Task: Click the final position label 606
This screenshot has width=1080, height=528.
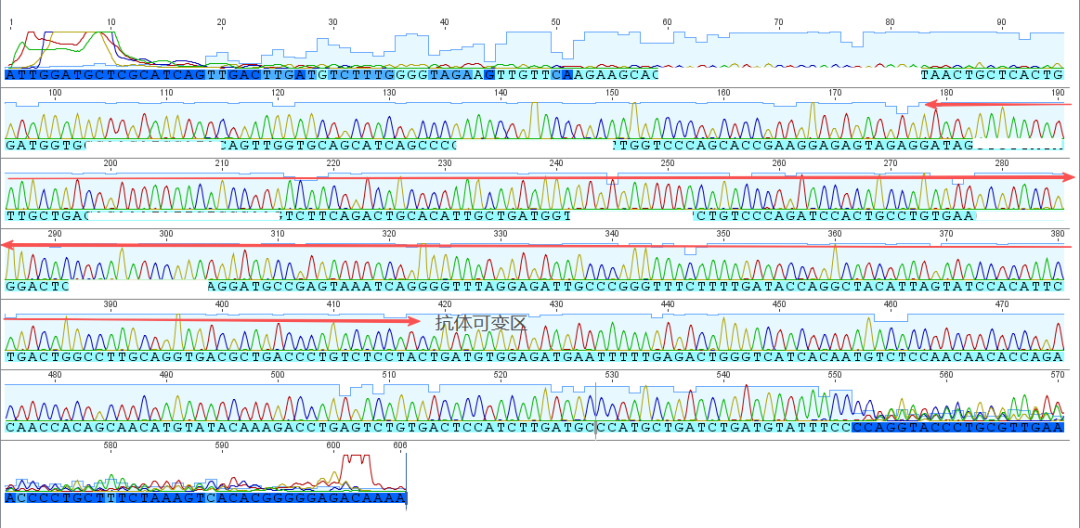Action: pos(399,445)
